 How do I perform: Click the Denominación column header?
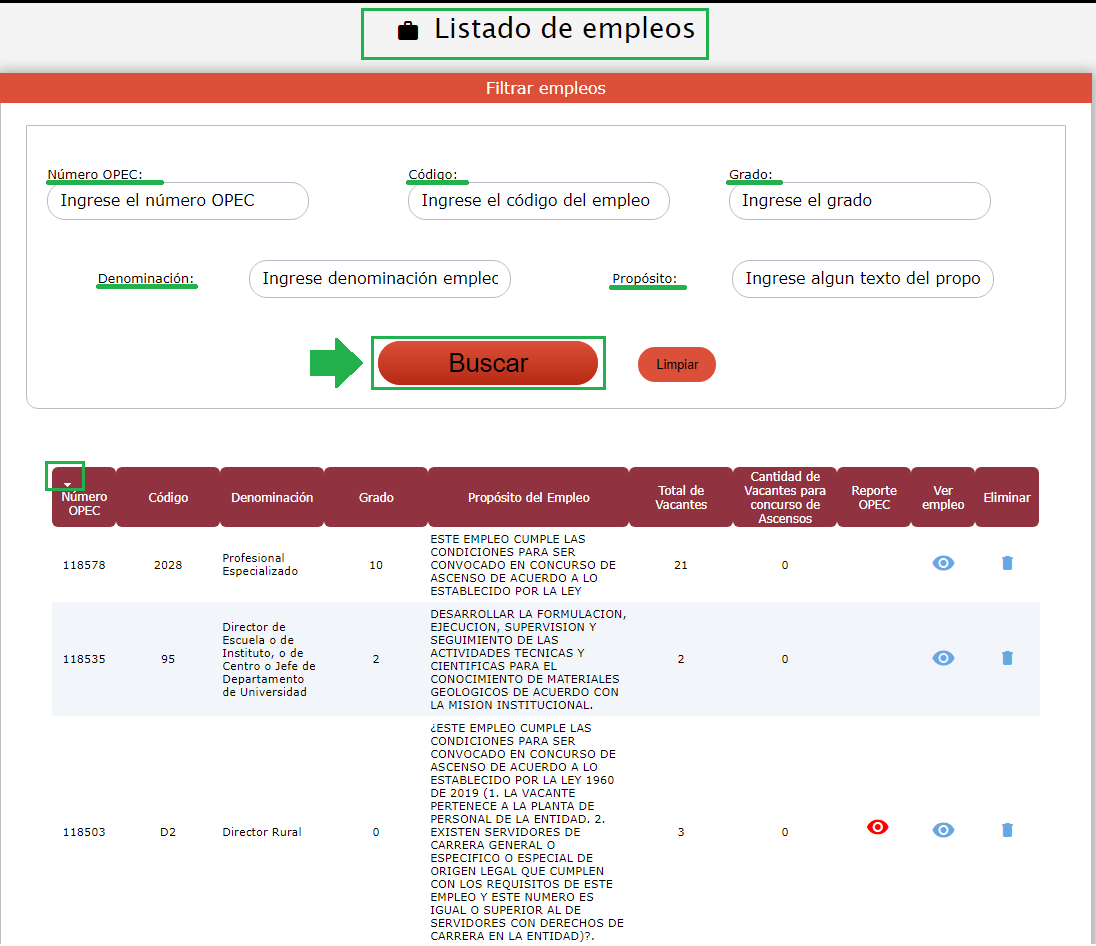click(x=272, y=497)
